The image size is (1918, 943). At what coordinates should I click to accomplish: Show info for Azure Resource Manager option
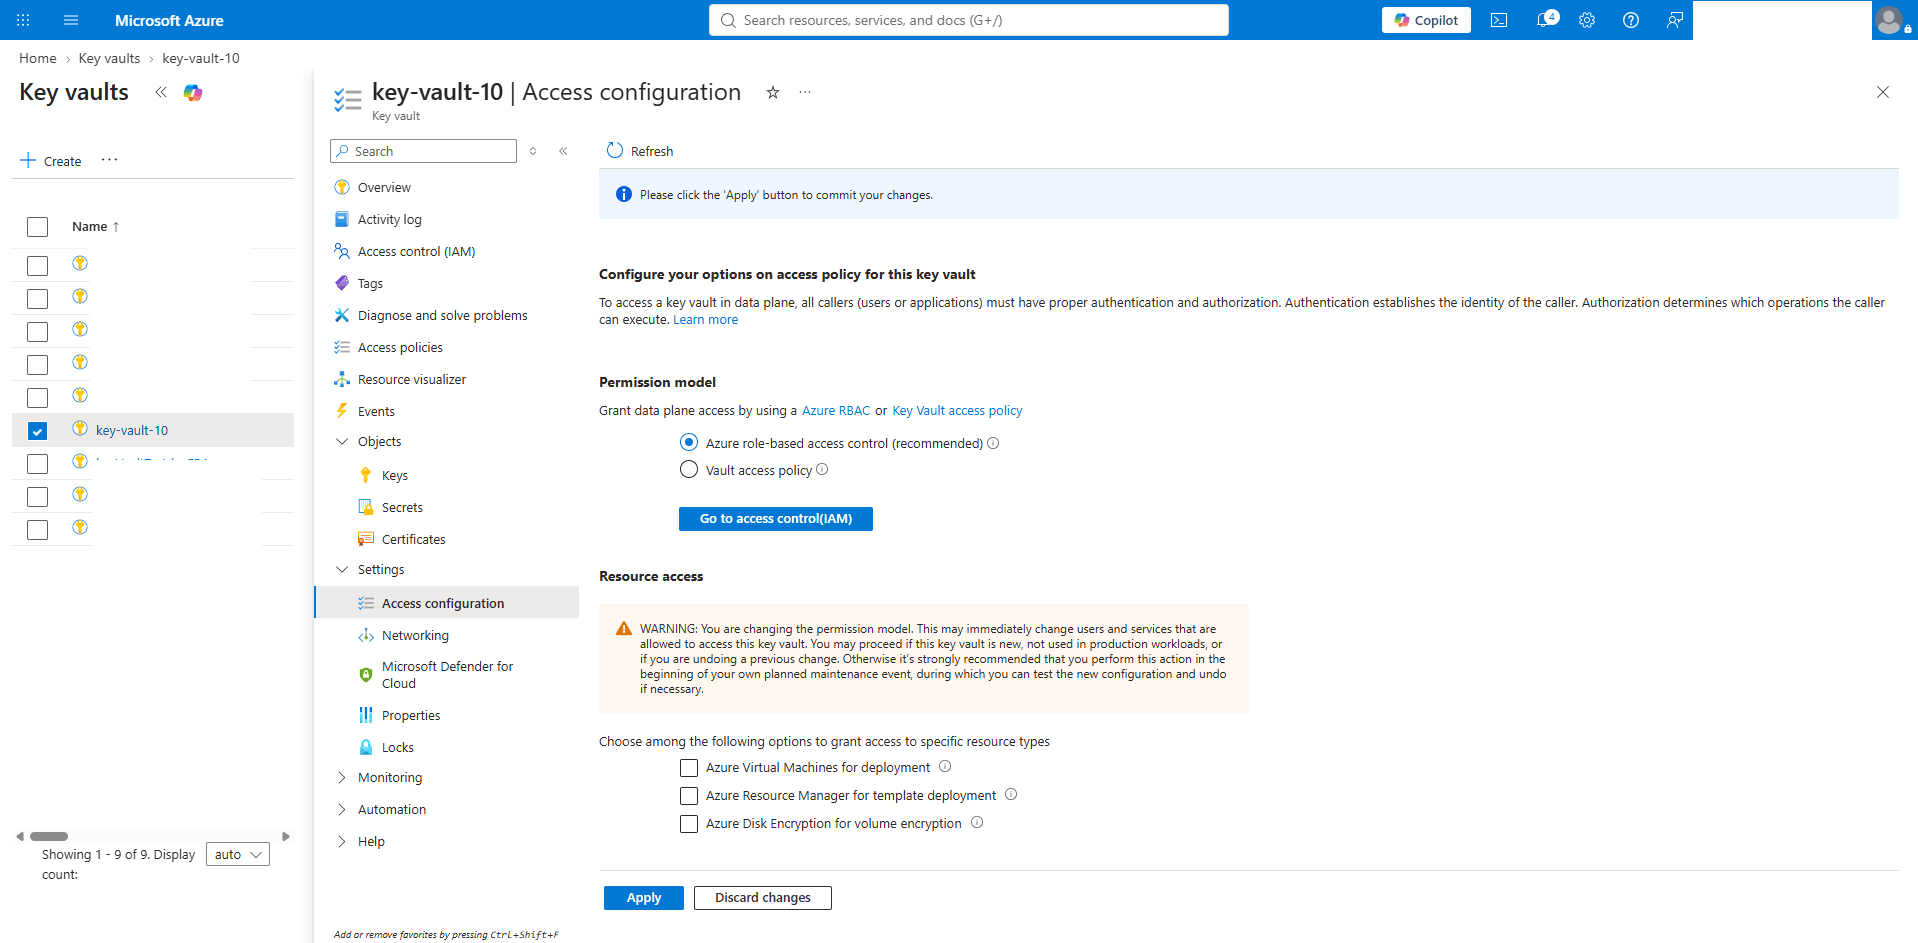tap(1011, 795)
